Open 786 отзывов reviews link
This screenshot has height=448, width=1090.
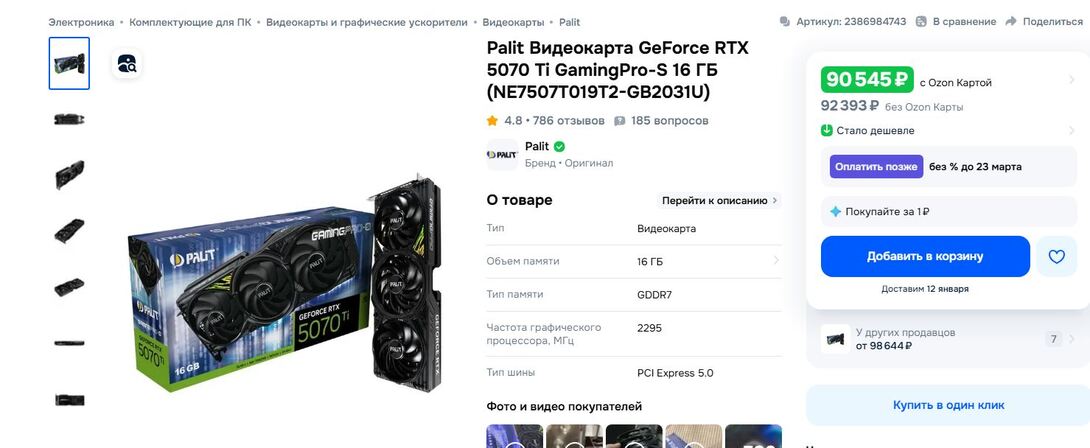click(569, 120)
